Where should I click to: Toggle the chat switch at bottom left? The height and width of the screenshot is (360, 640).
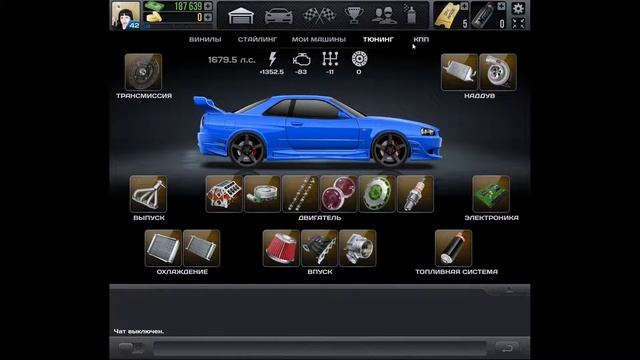131,348
